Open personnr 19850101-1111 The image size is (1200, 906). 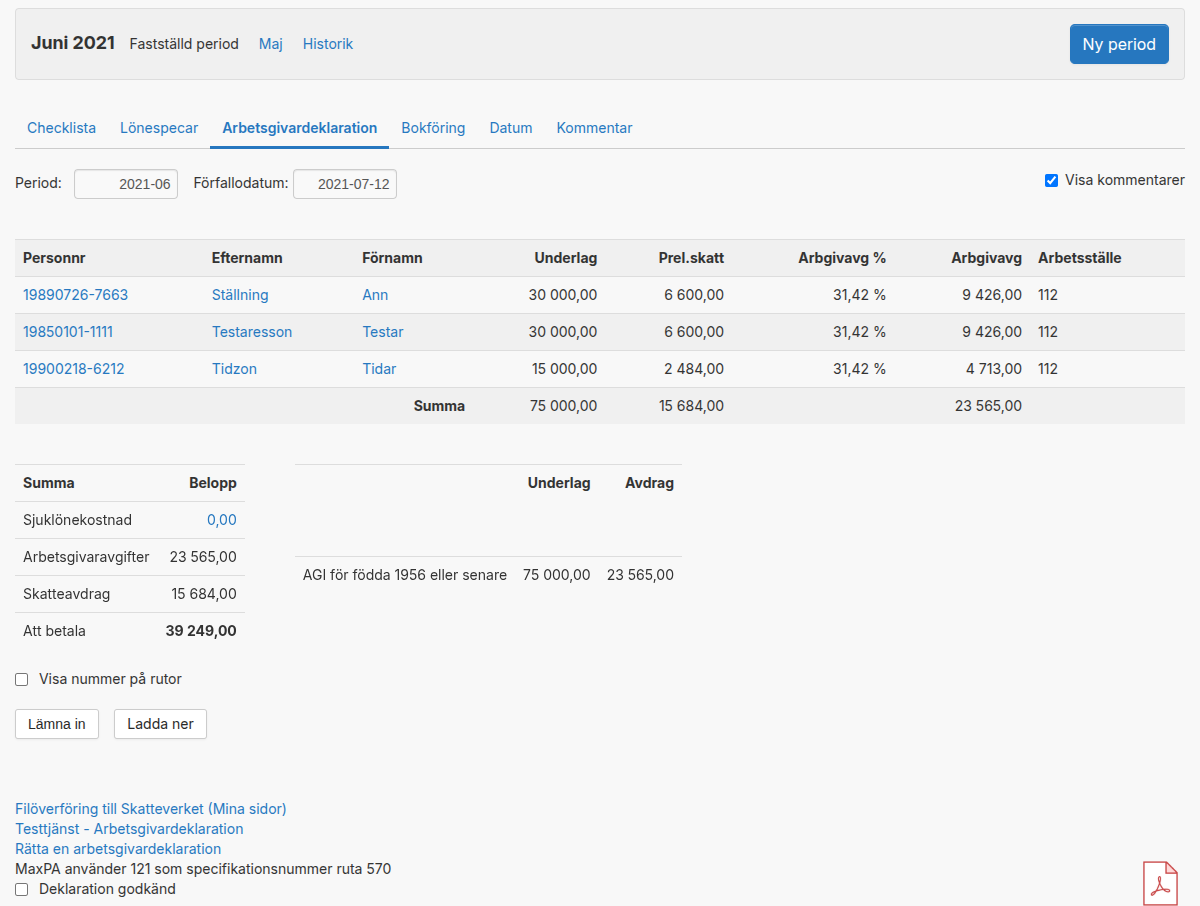tap(68, 332)
